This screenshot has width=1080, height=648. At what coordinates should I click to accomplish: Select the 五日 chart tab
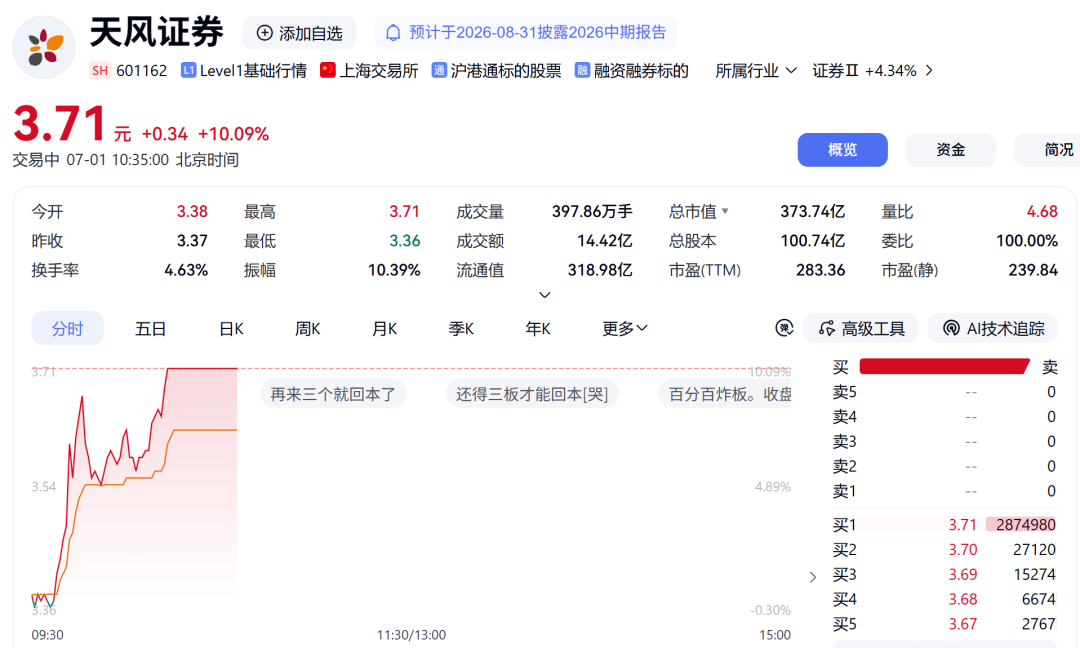coord(150,328)
